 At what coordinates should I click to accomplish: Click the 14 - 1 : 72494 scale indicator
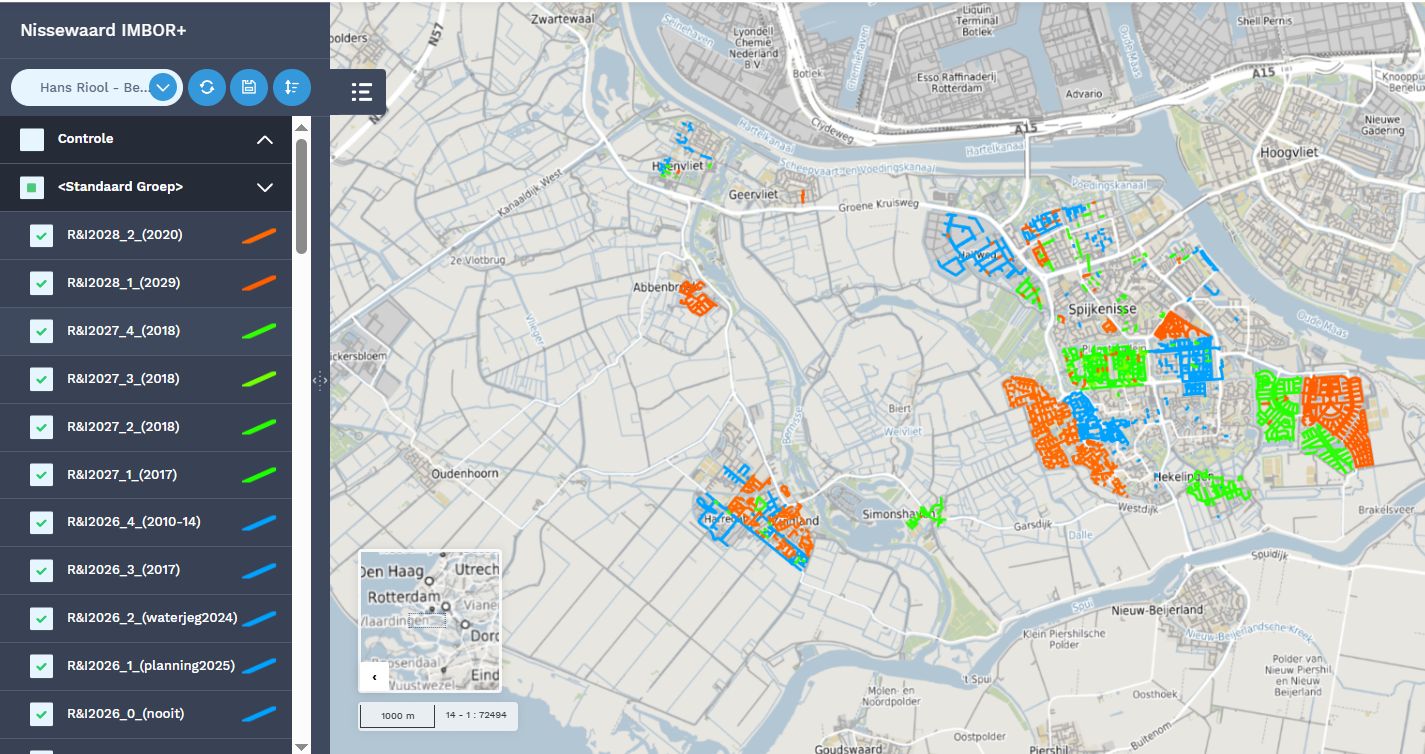point(475,715)
